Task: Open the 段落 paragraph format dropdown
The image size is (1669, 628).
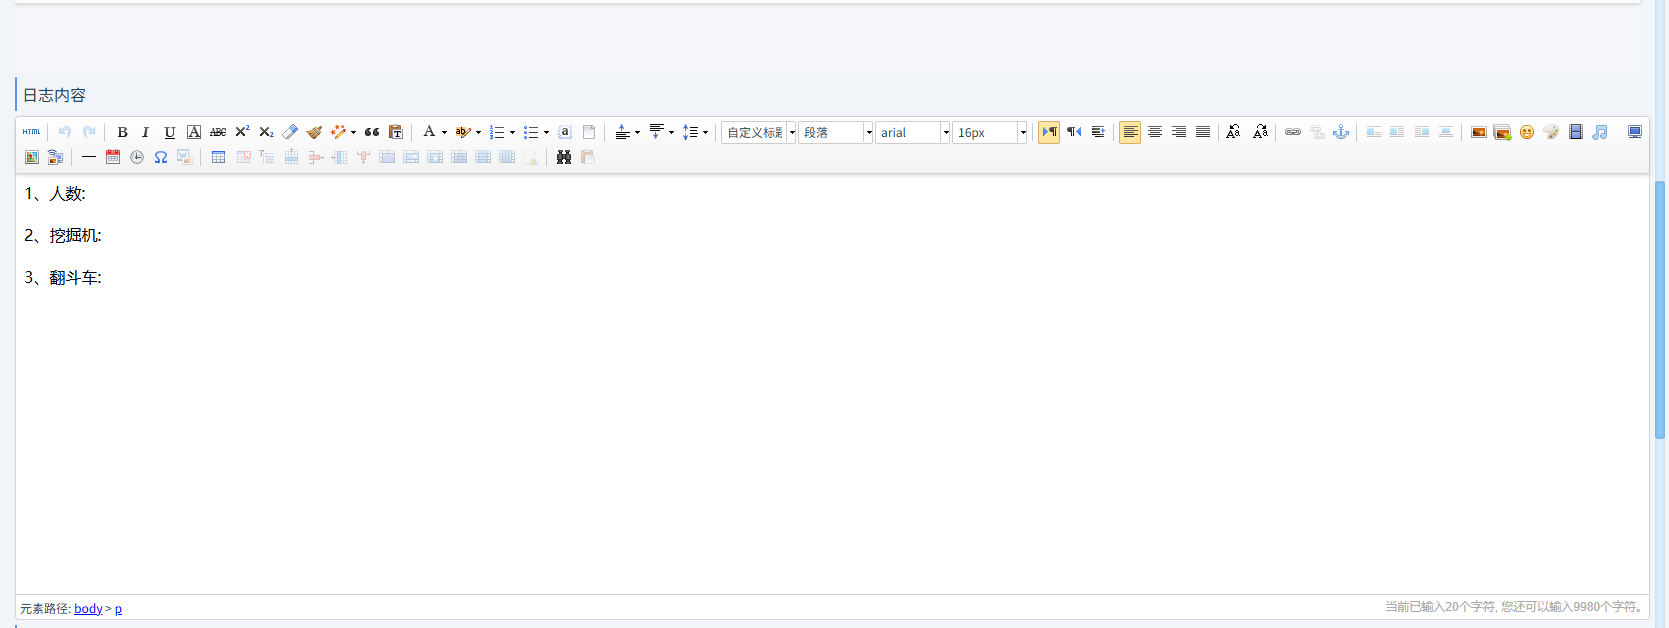Action: [x=836, y=132]
